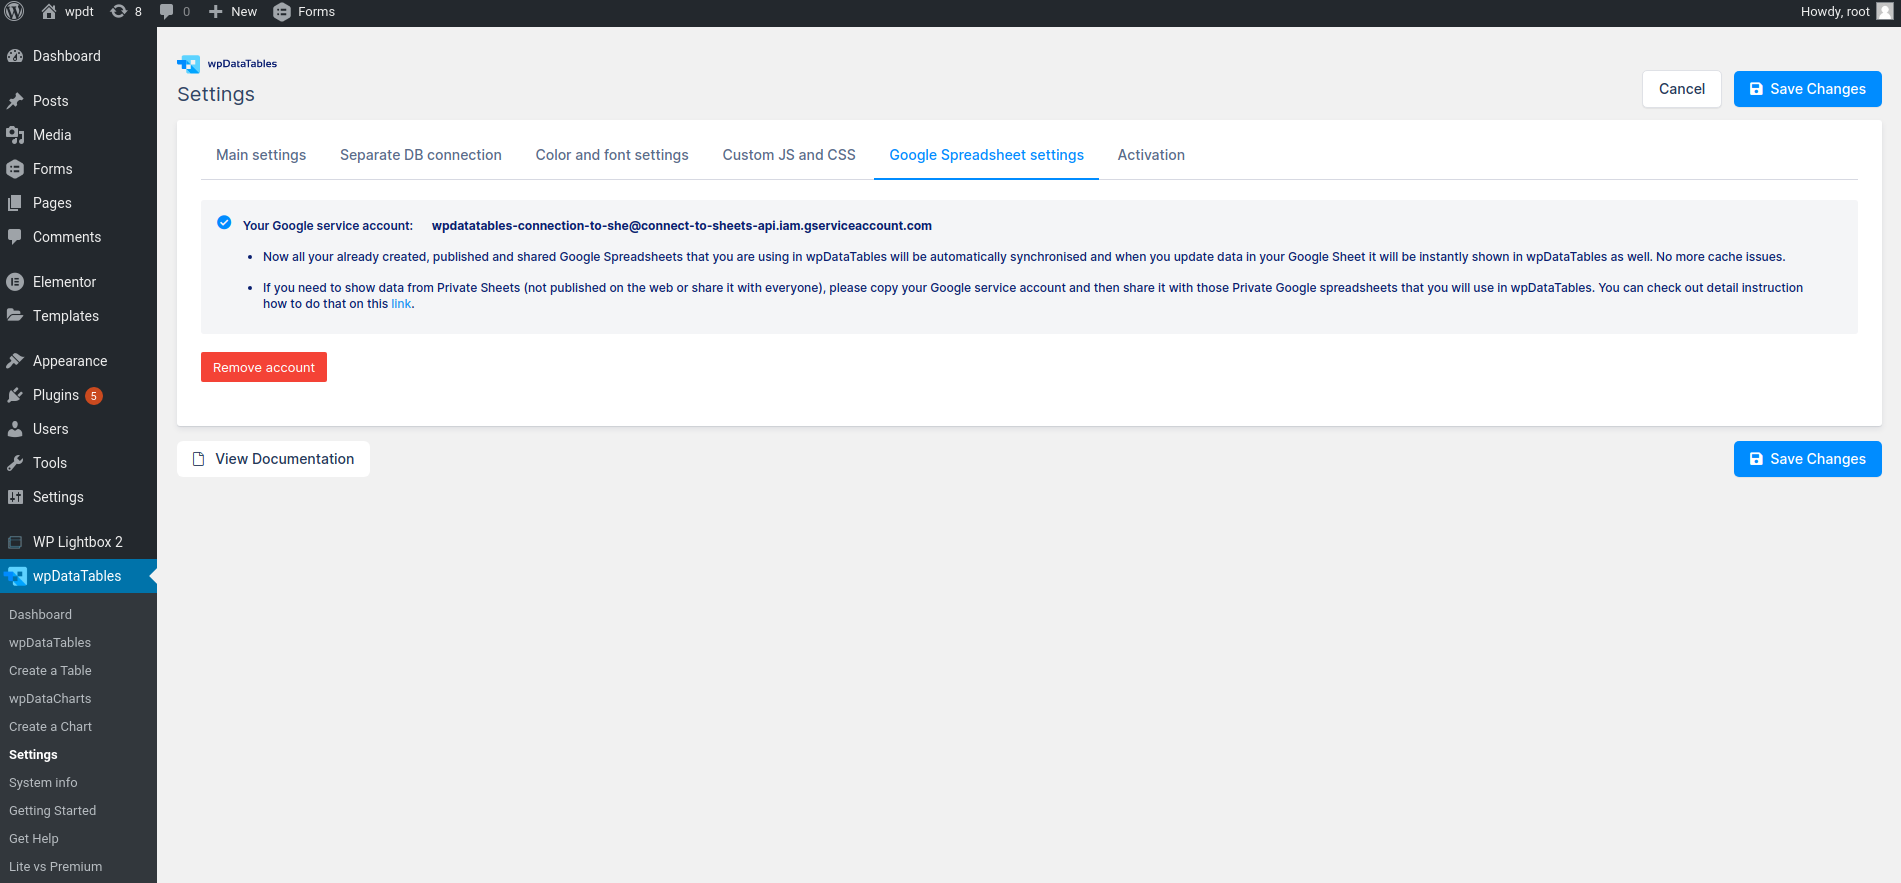
Task: Open the Forms icon in admin bar
Action: (282, 12)
